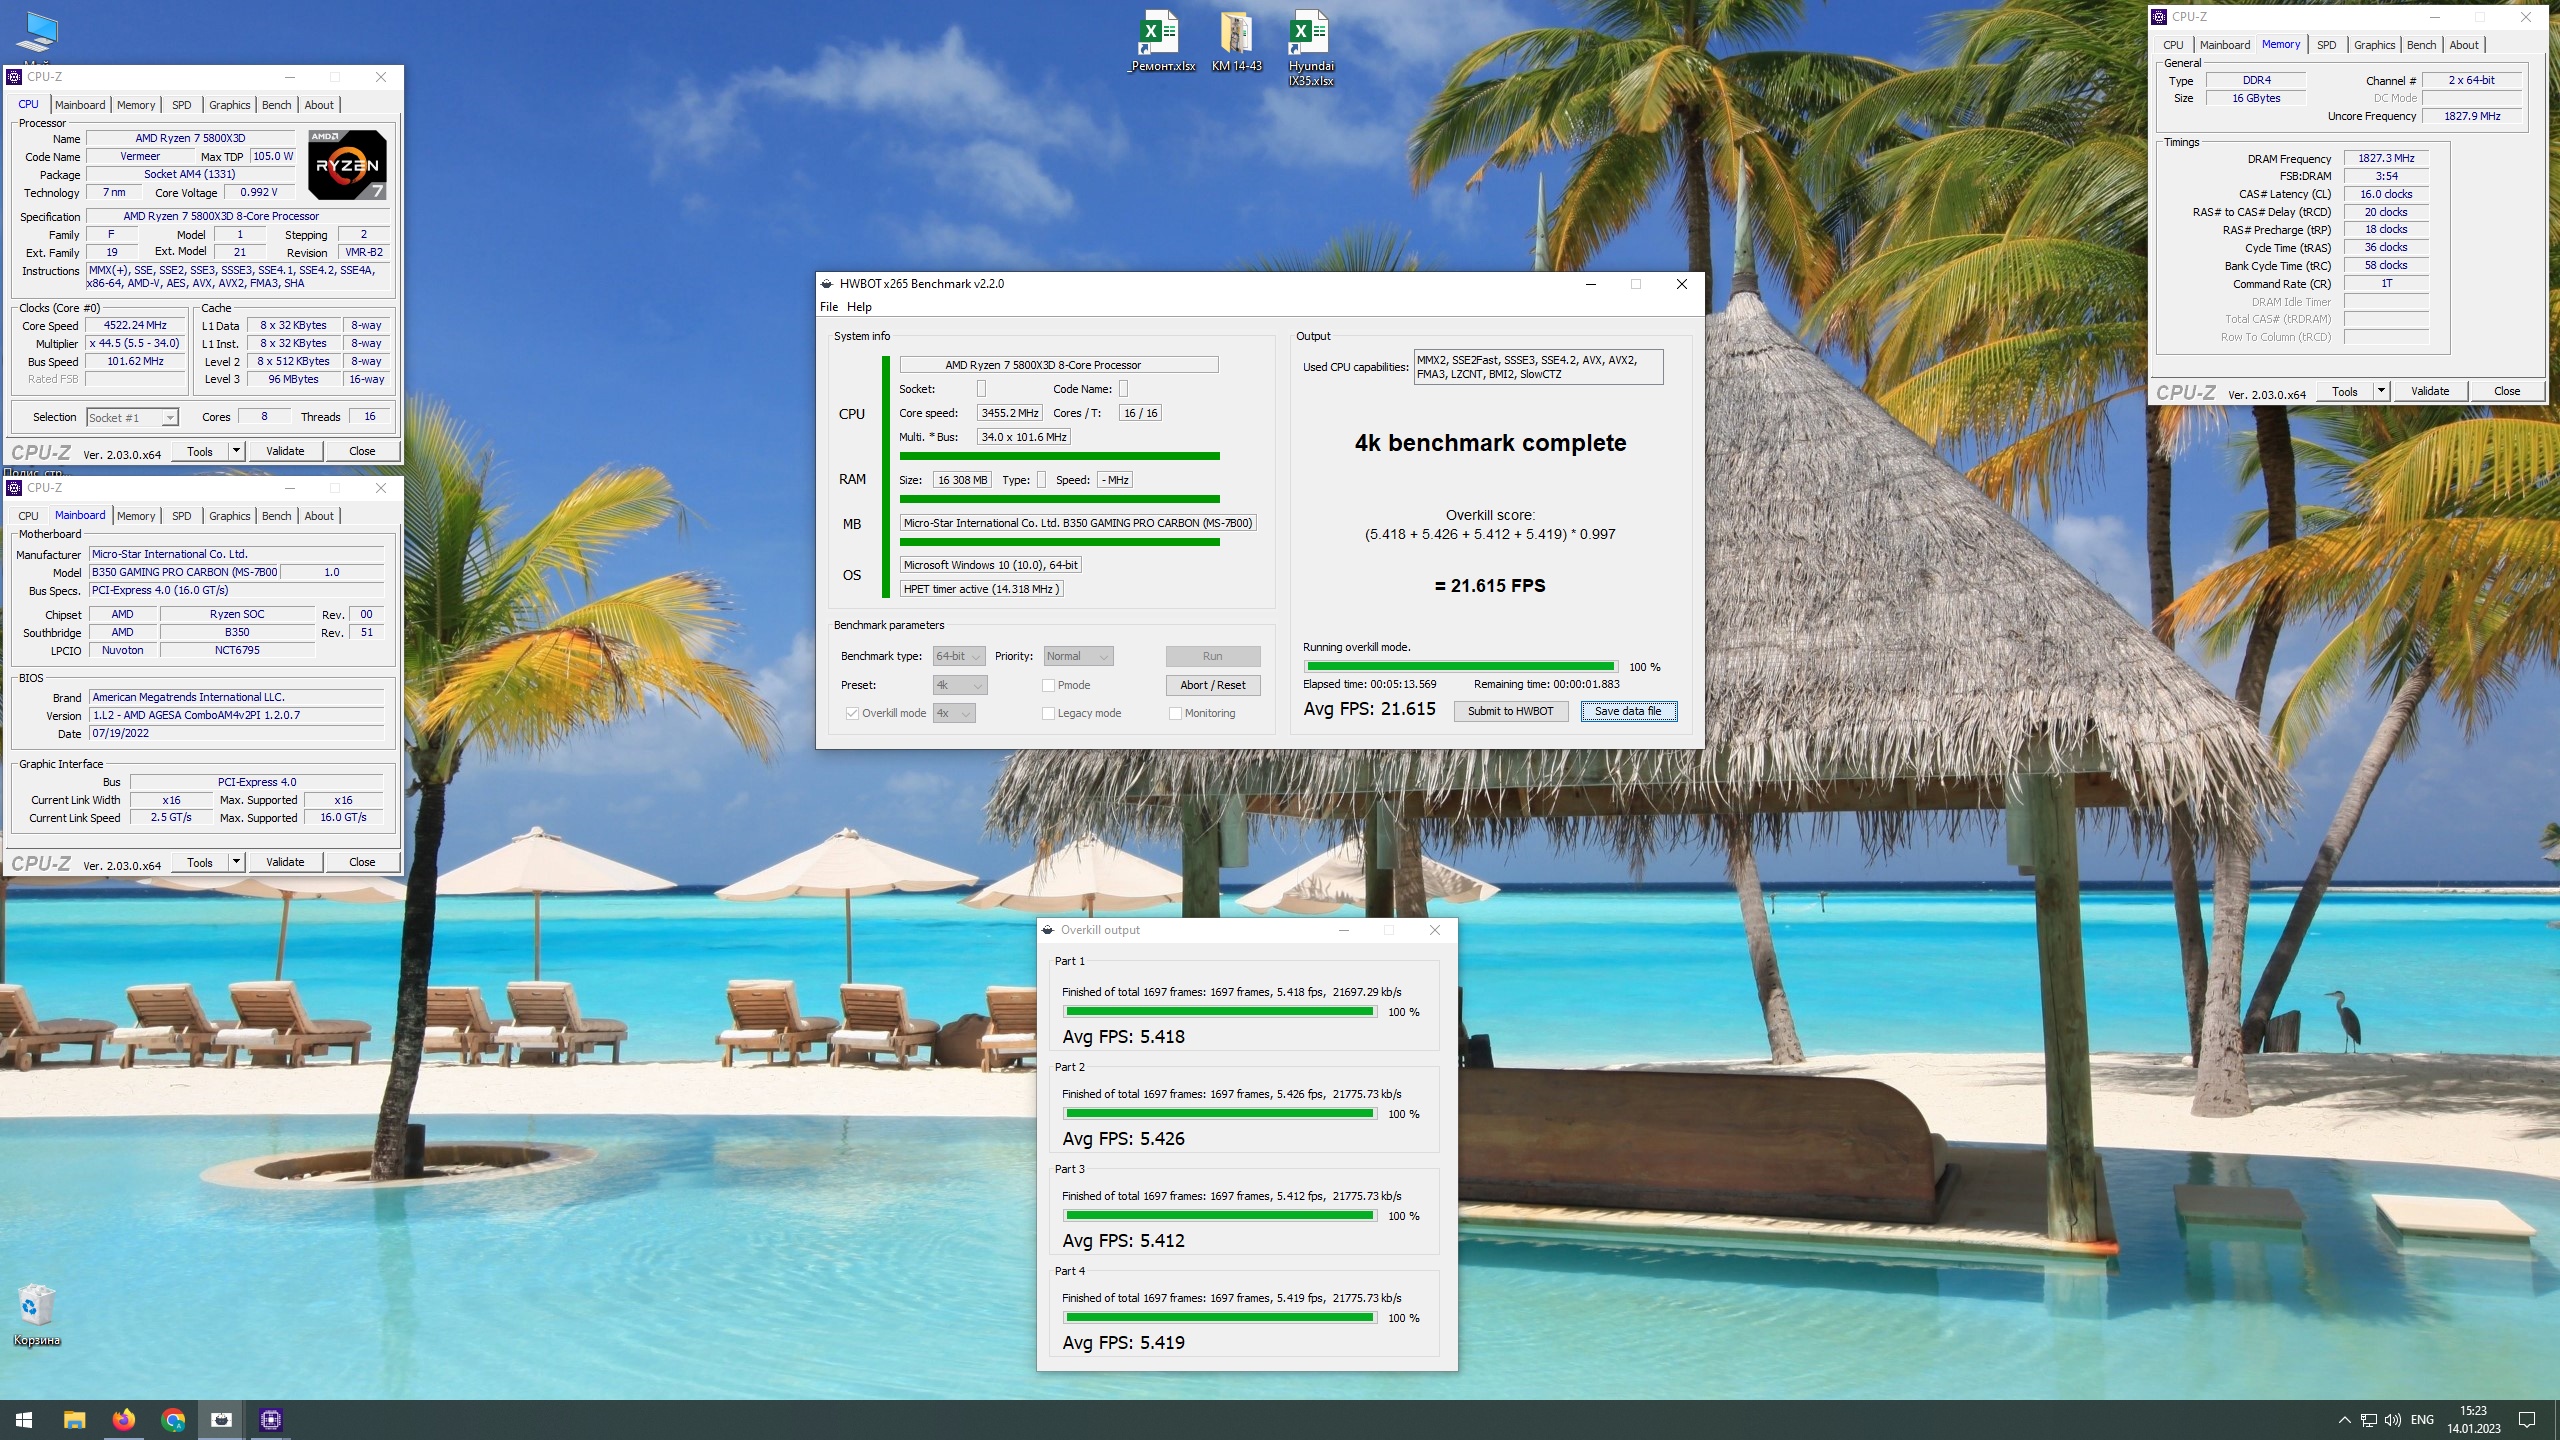Minimize the Overkill output window
Viewport: 2560px width, 1440px height.
coord(1344,930)
